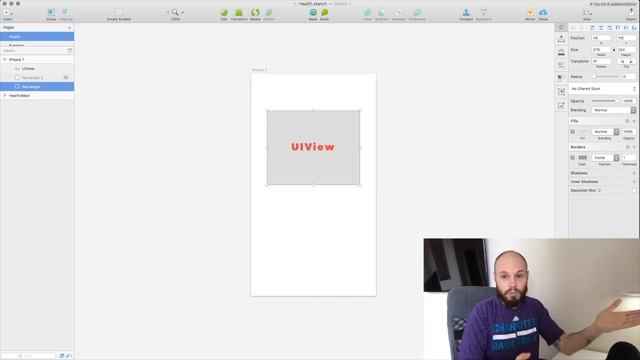Image resolution: width=640 pixels, height=360 pixels.
Task: Click the Ungroup toolbar icon
Action: (x=65, y=12)
